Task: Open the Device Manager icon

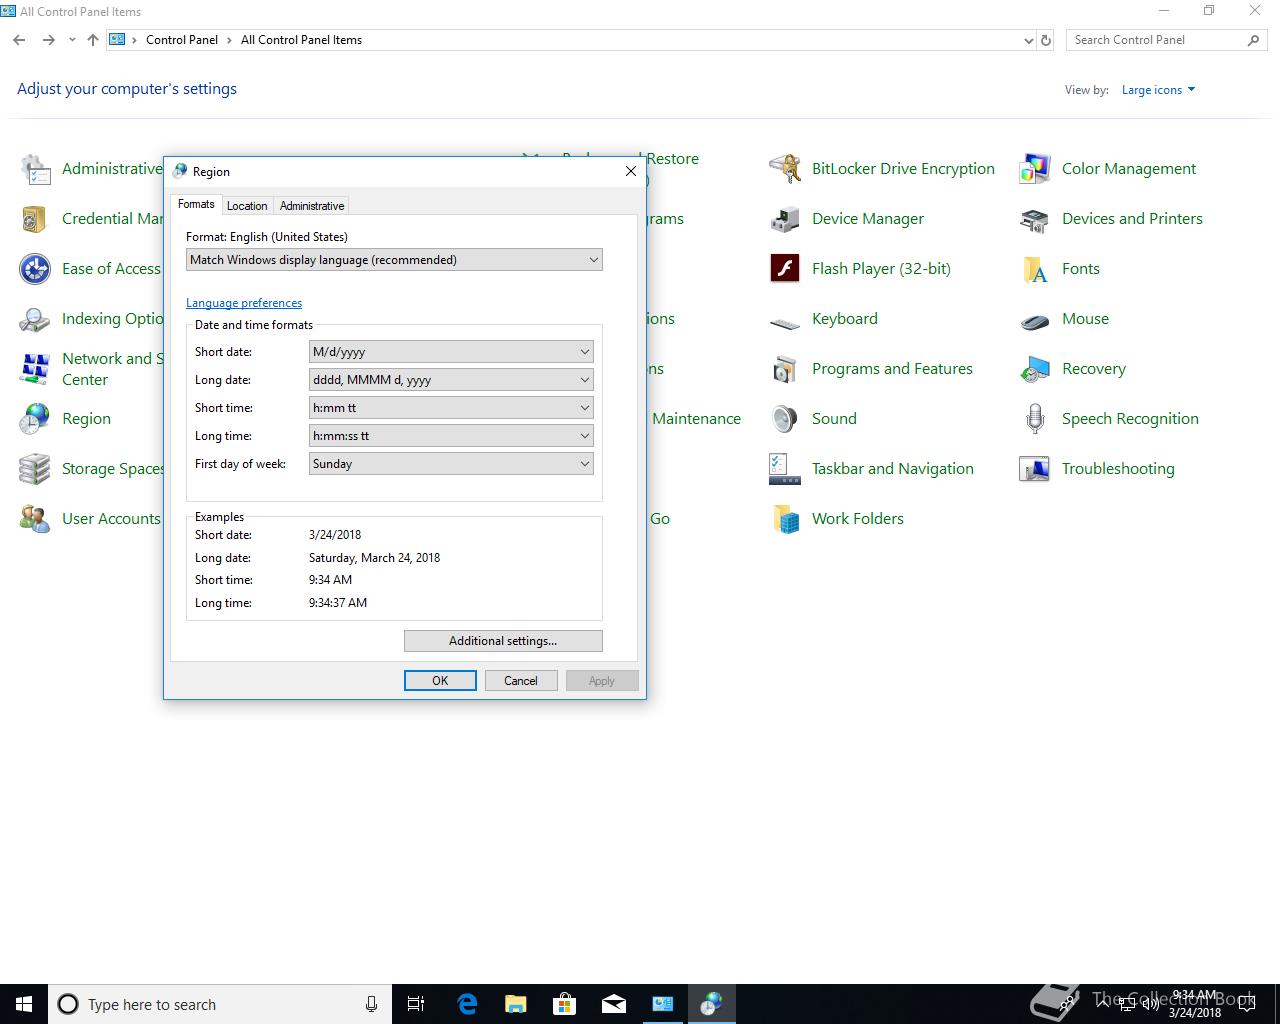Action: click(x=785, y=219)
